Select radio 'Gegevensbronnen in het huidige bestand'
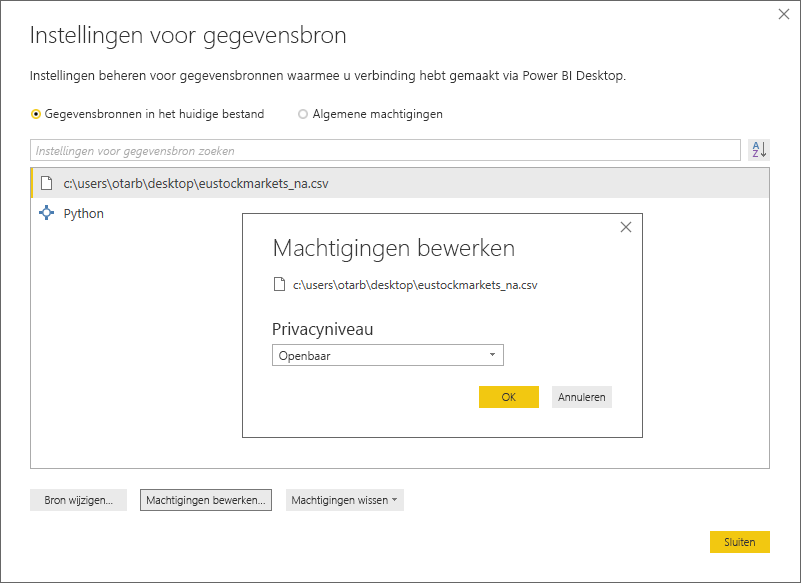This screenshot has width=801, height=583. [x=35, y=114]
